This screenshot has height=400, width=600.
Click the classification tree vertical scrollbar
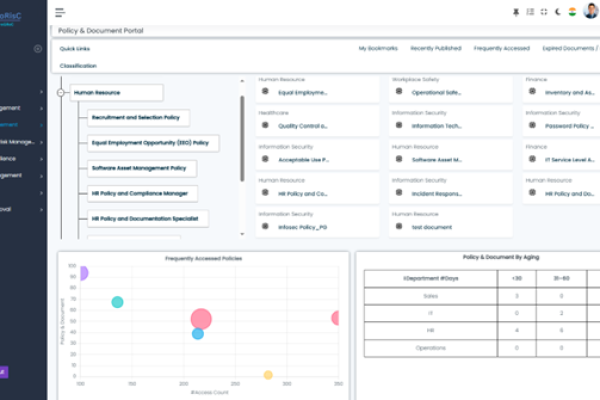coord(241,138)
